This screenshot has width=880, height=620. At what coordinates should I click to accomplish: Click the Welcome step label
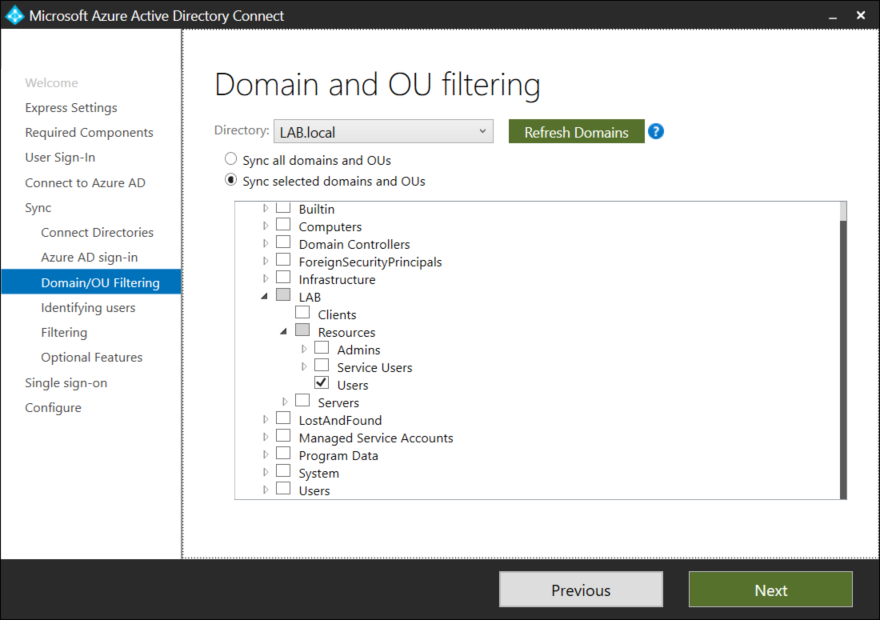point(52,83)
